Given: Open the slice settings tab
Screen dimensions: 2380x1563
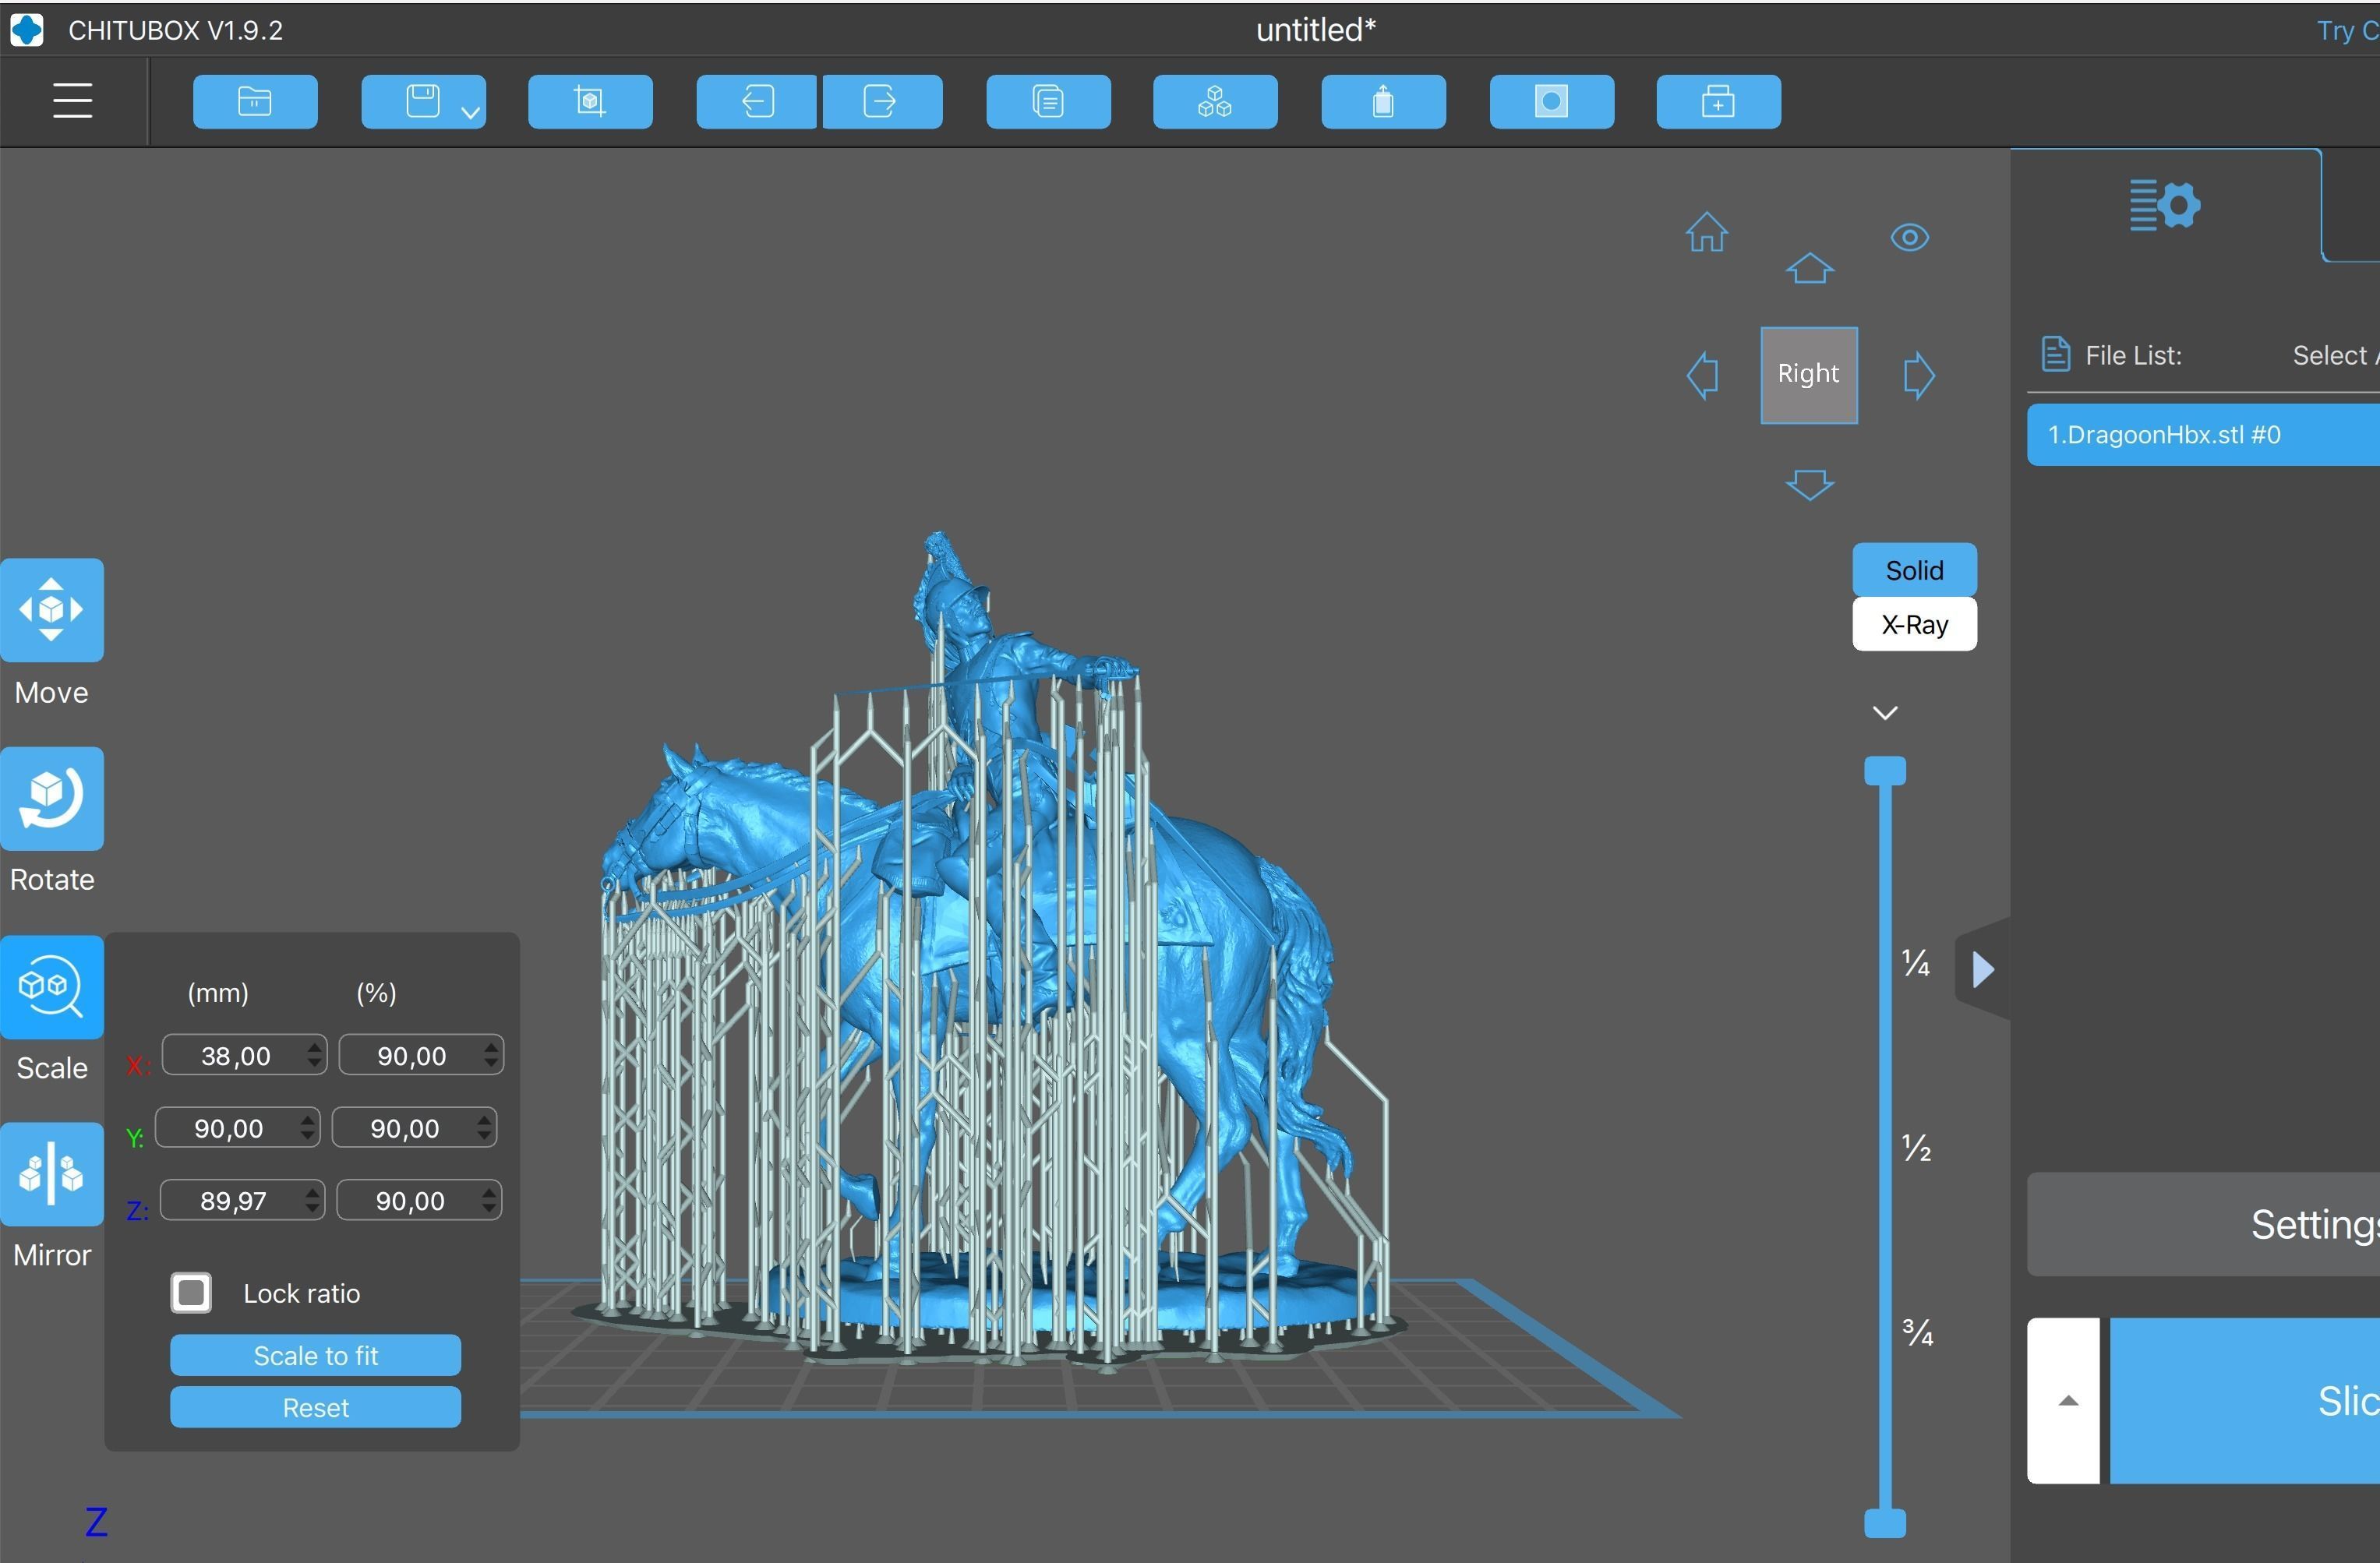Looking at the screenshot, I should point(2164,205).
